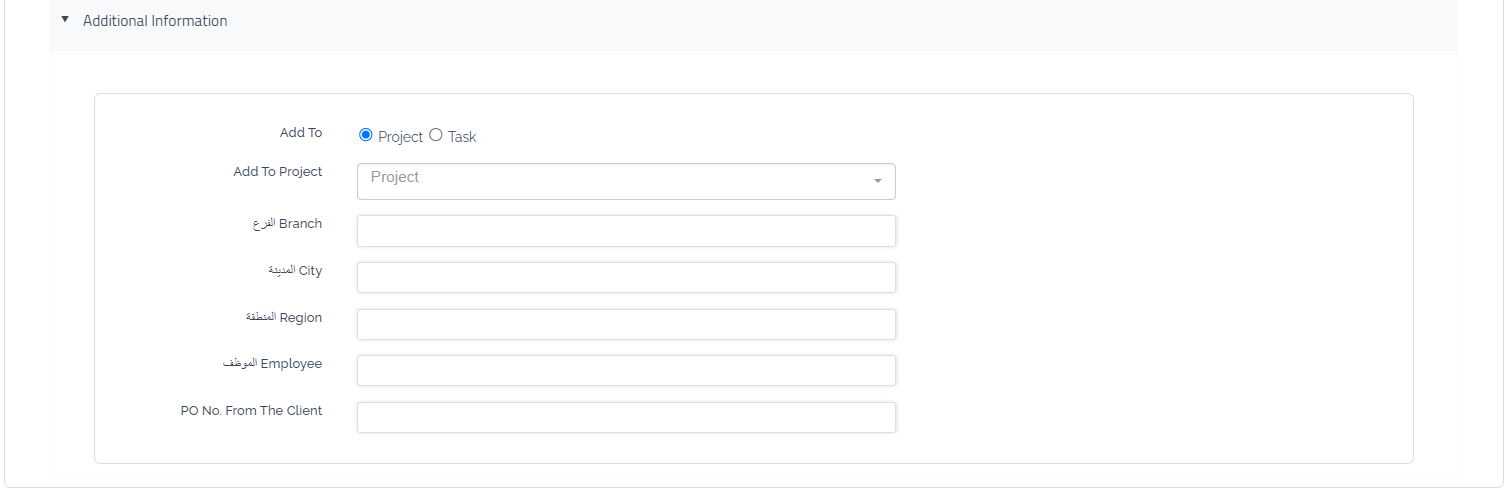Click the Employee field label
The height and width of the screenshot is (488, 1507).
(272, 364)
